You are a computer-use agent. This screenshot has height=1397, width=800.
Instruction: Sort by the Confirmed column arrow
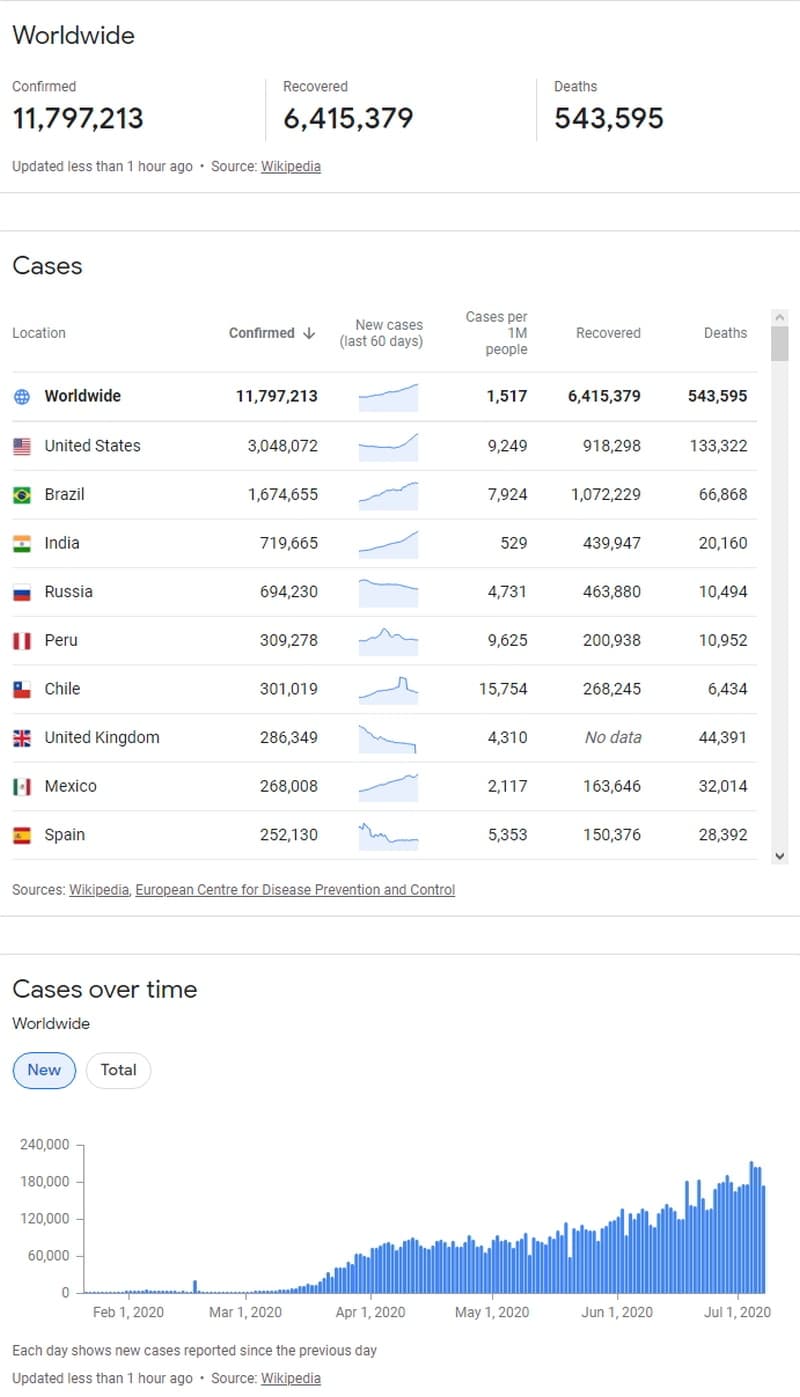click(309, 333)
